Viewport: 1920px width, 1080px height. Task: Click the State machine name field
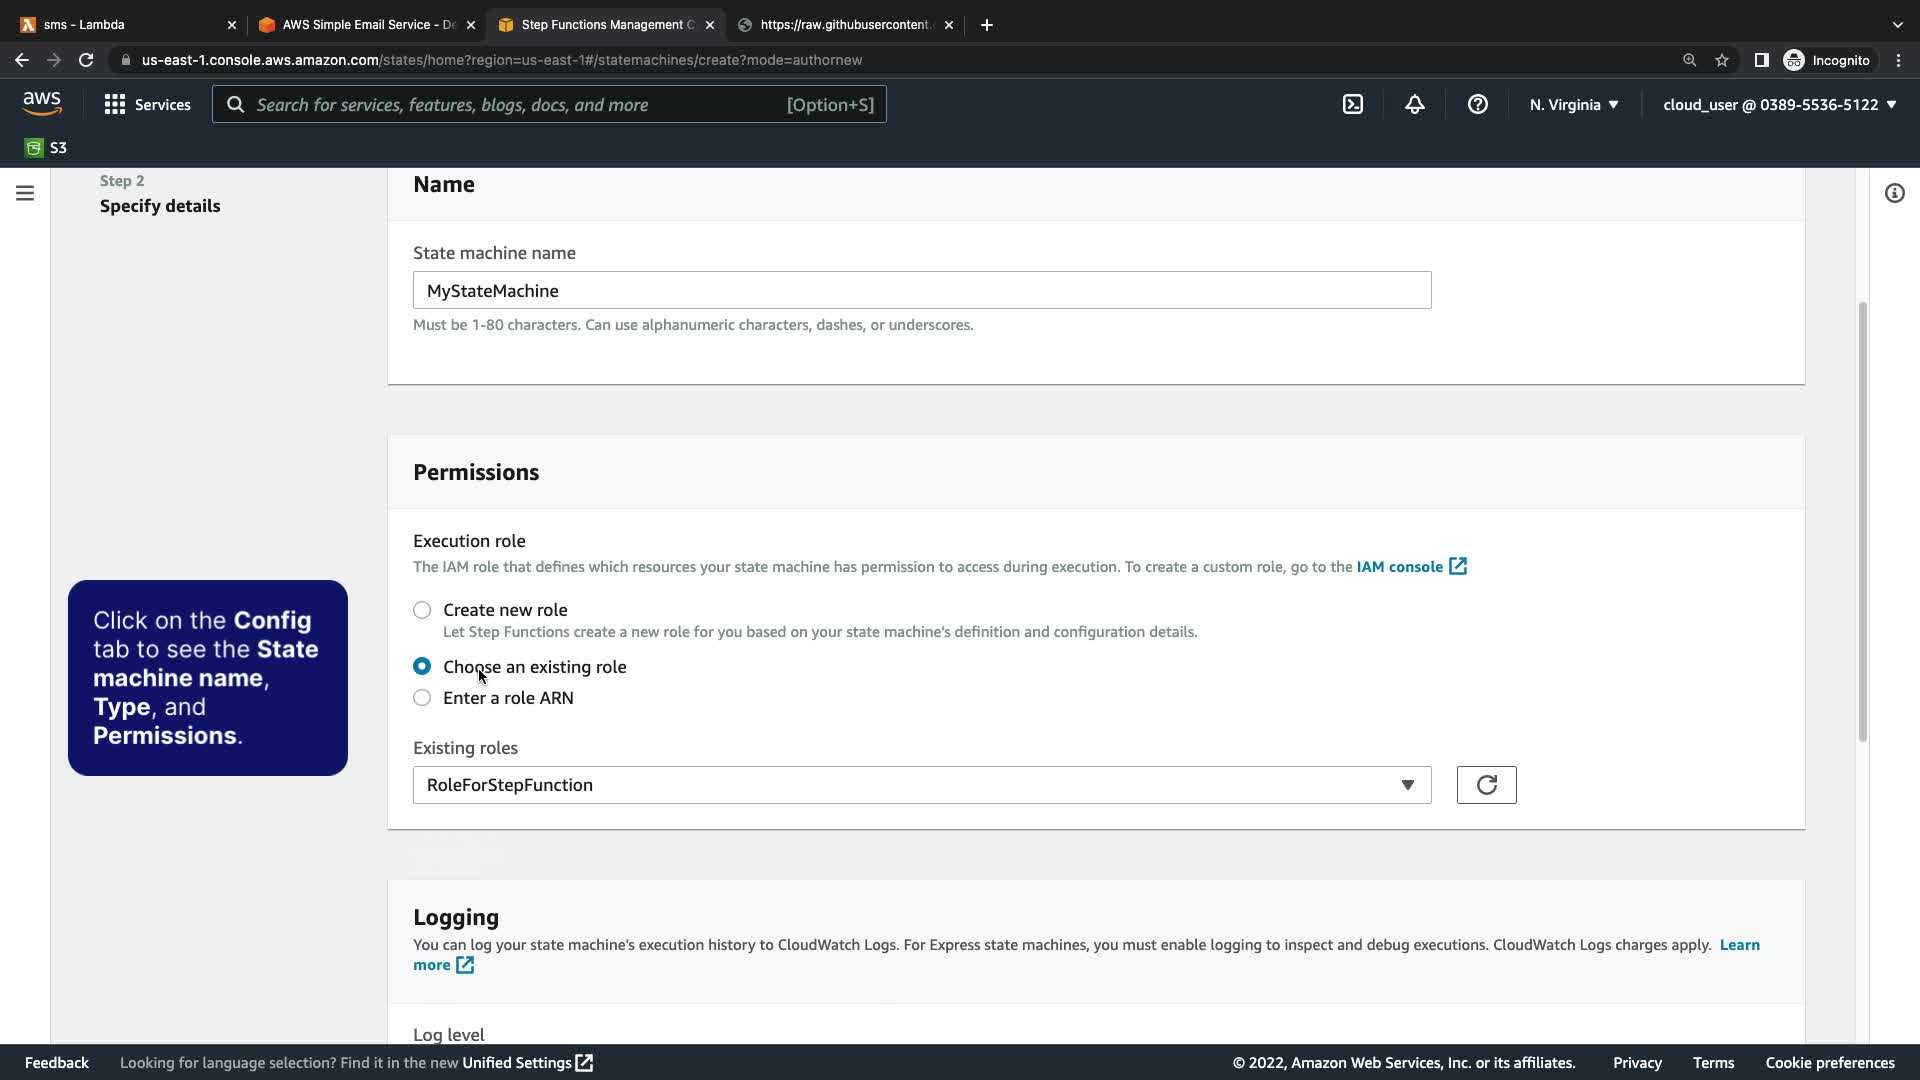(x=921, y=290)
